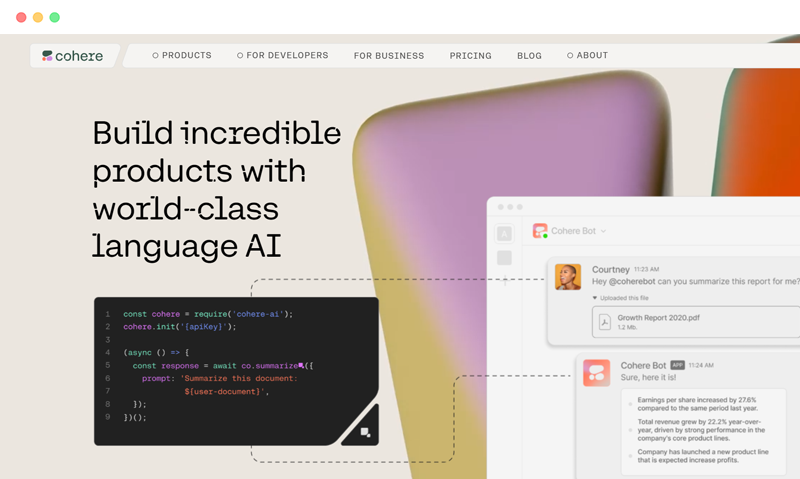Click the APP badge beside Cohere Bot

point(677,365)
